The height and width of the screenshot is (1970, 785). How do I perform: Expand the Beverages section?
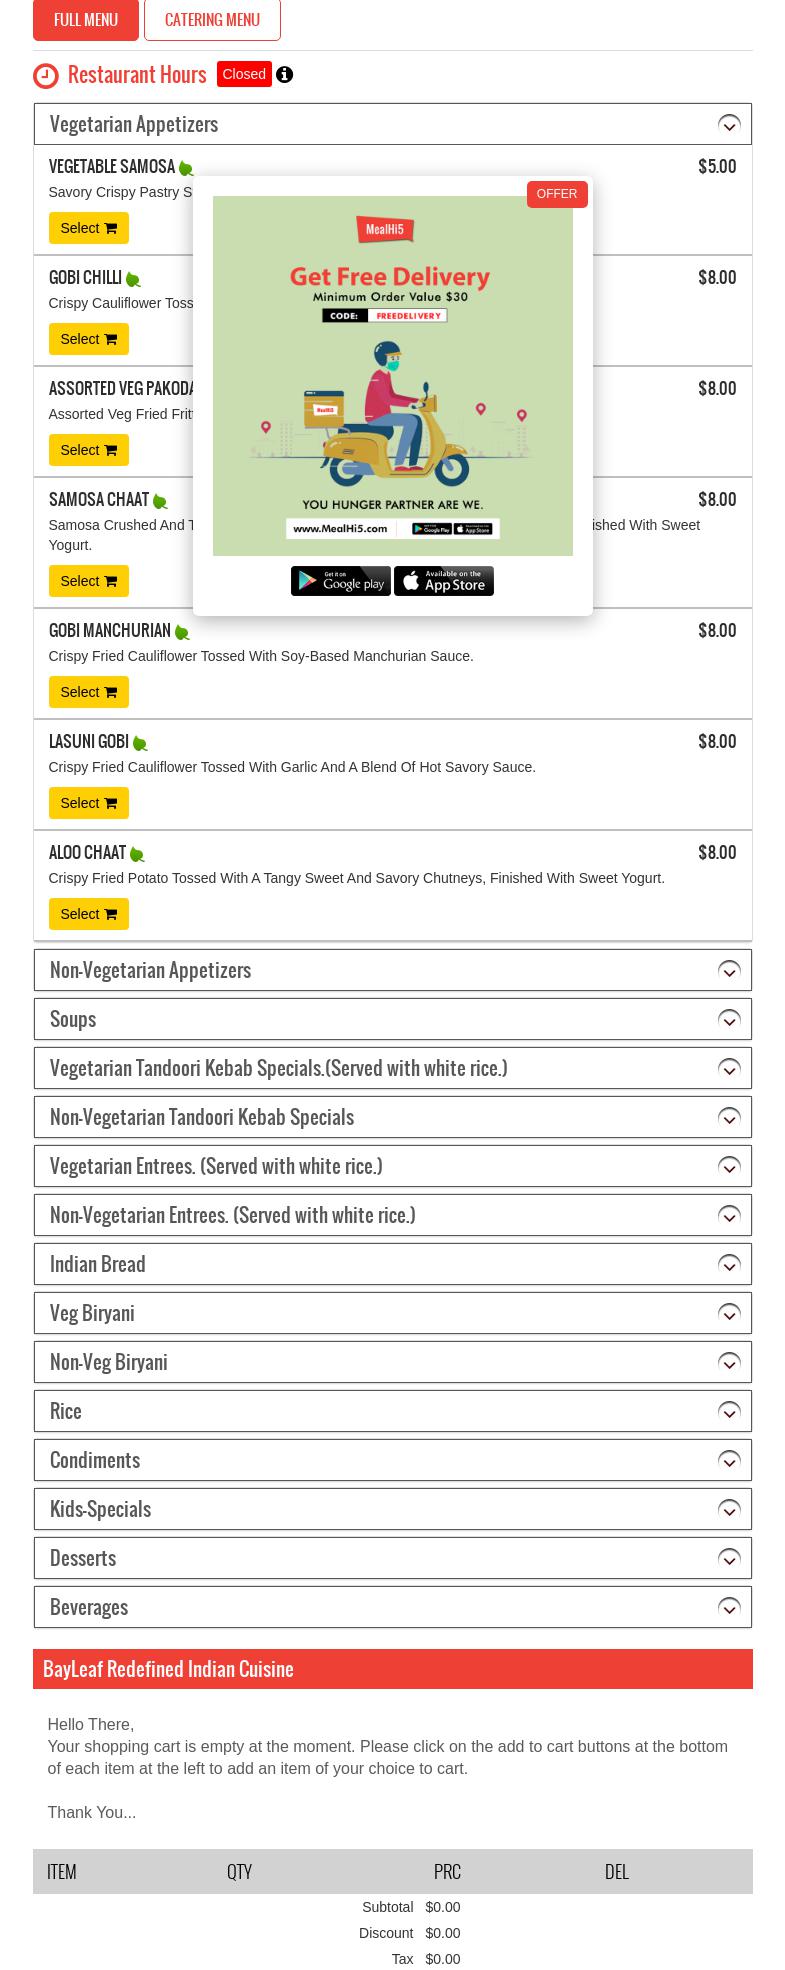point(729,1608)
